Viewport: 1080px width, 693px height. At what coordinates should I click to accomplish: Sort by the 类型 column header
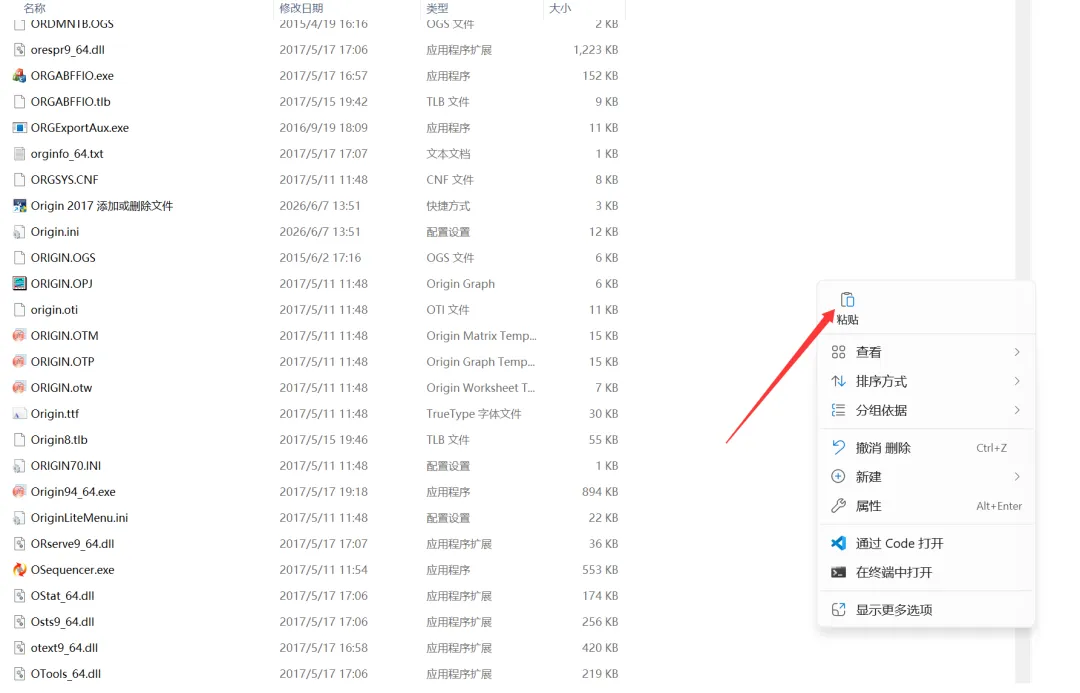437,8
